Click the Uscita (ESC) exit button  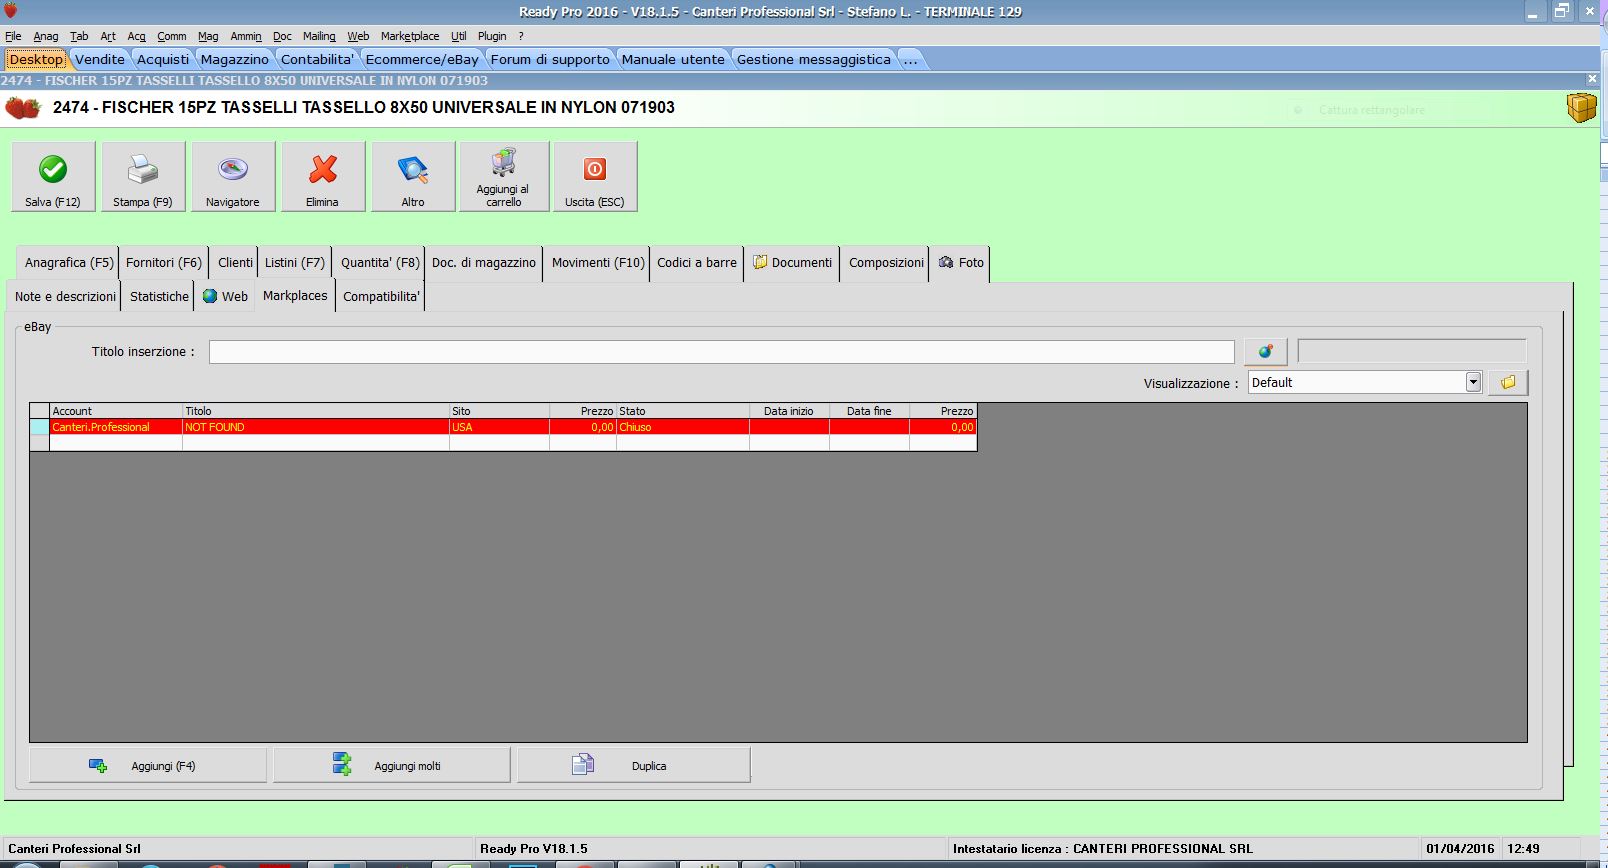[595, 176]
